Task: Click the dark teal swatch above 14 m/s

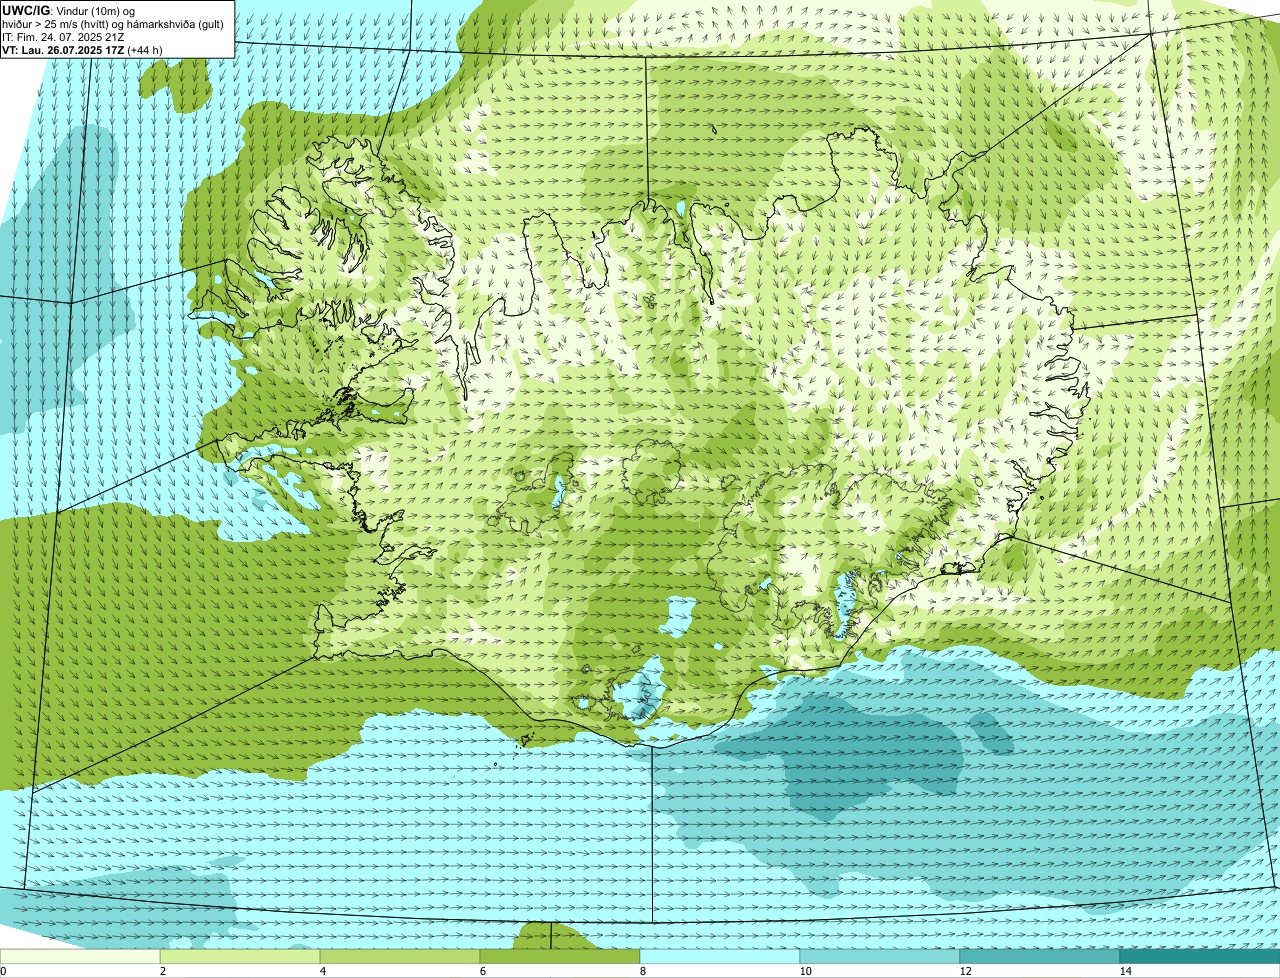Action: point(1200,956)
